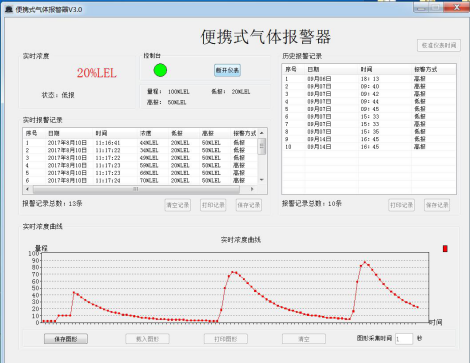Click the 校准仪表时间 button

coord(439,45)
